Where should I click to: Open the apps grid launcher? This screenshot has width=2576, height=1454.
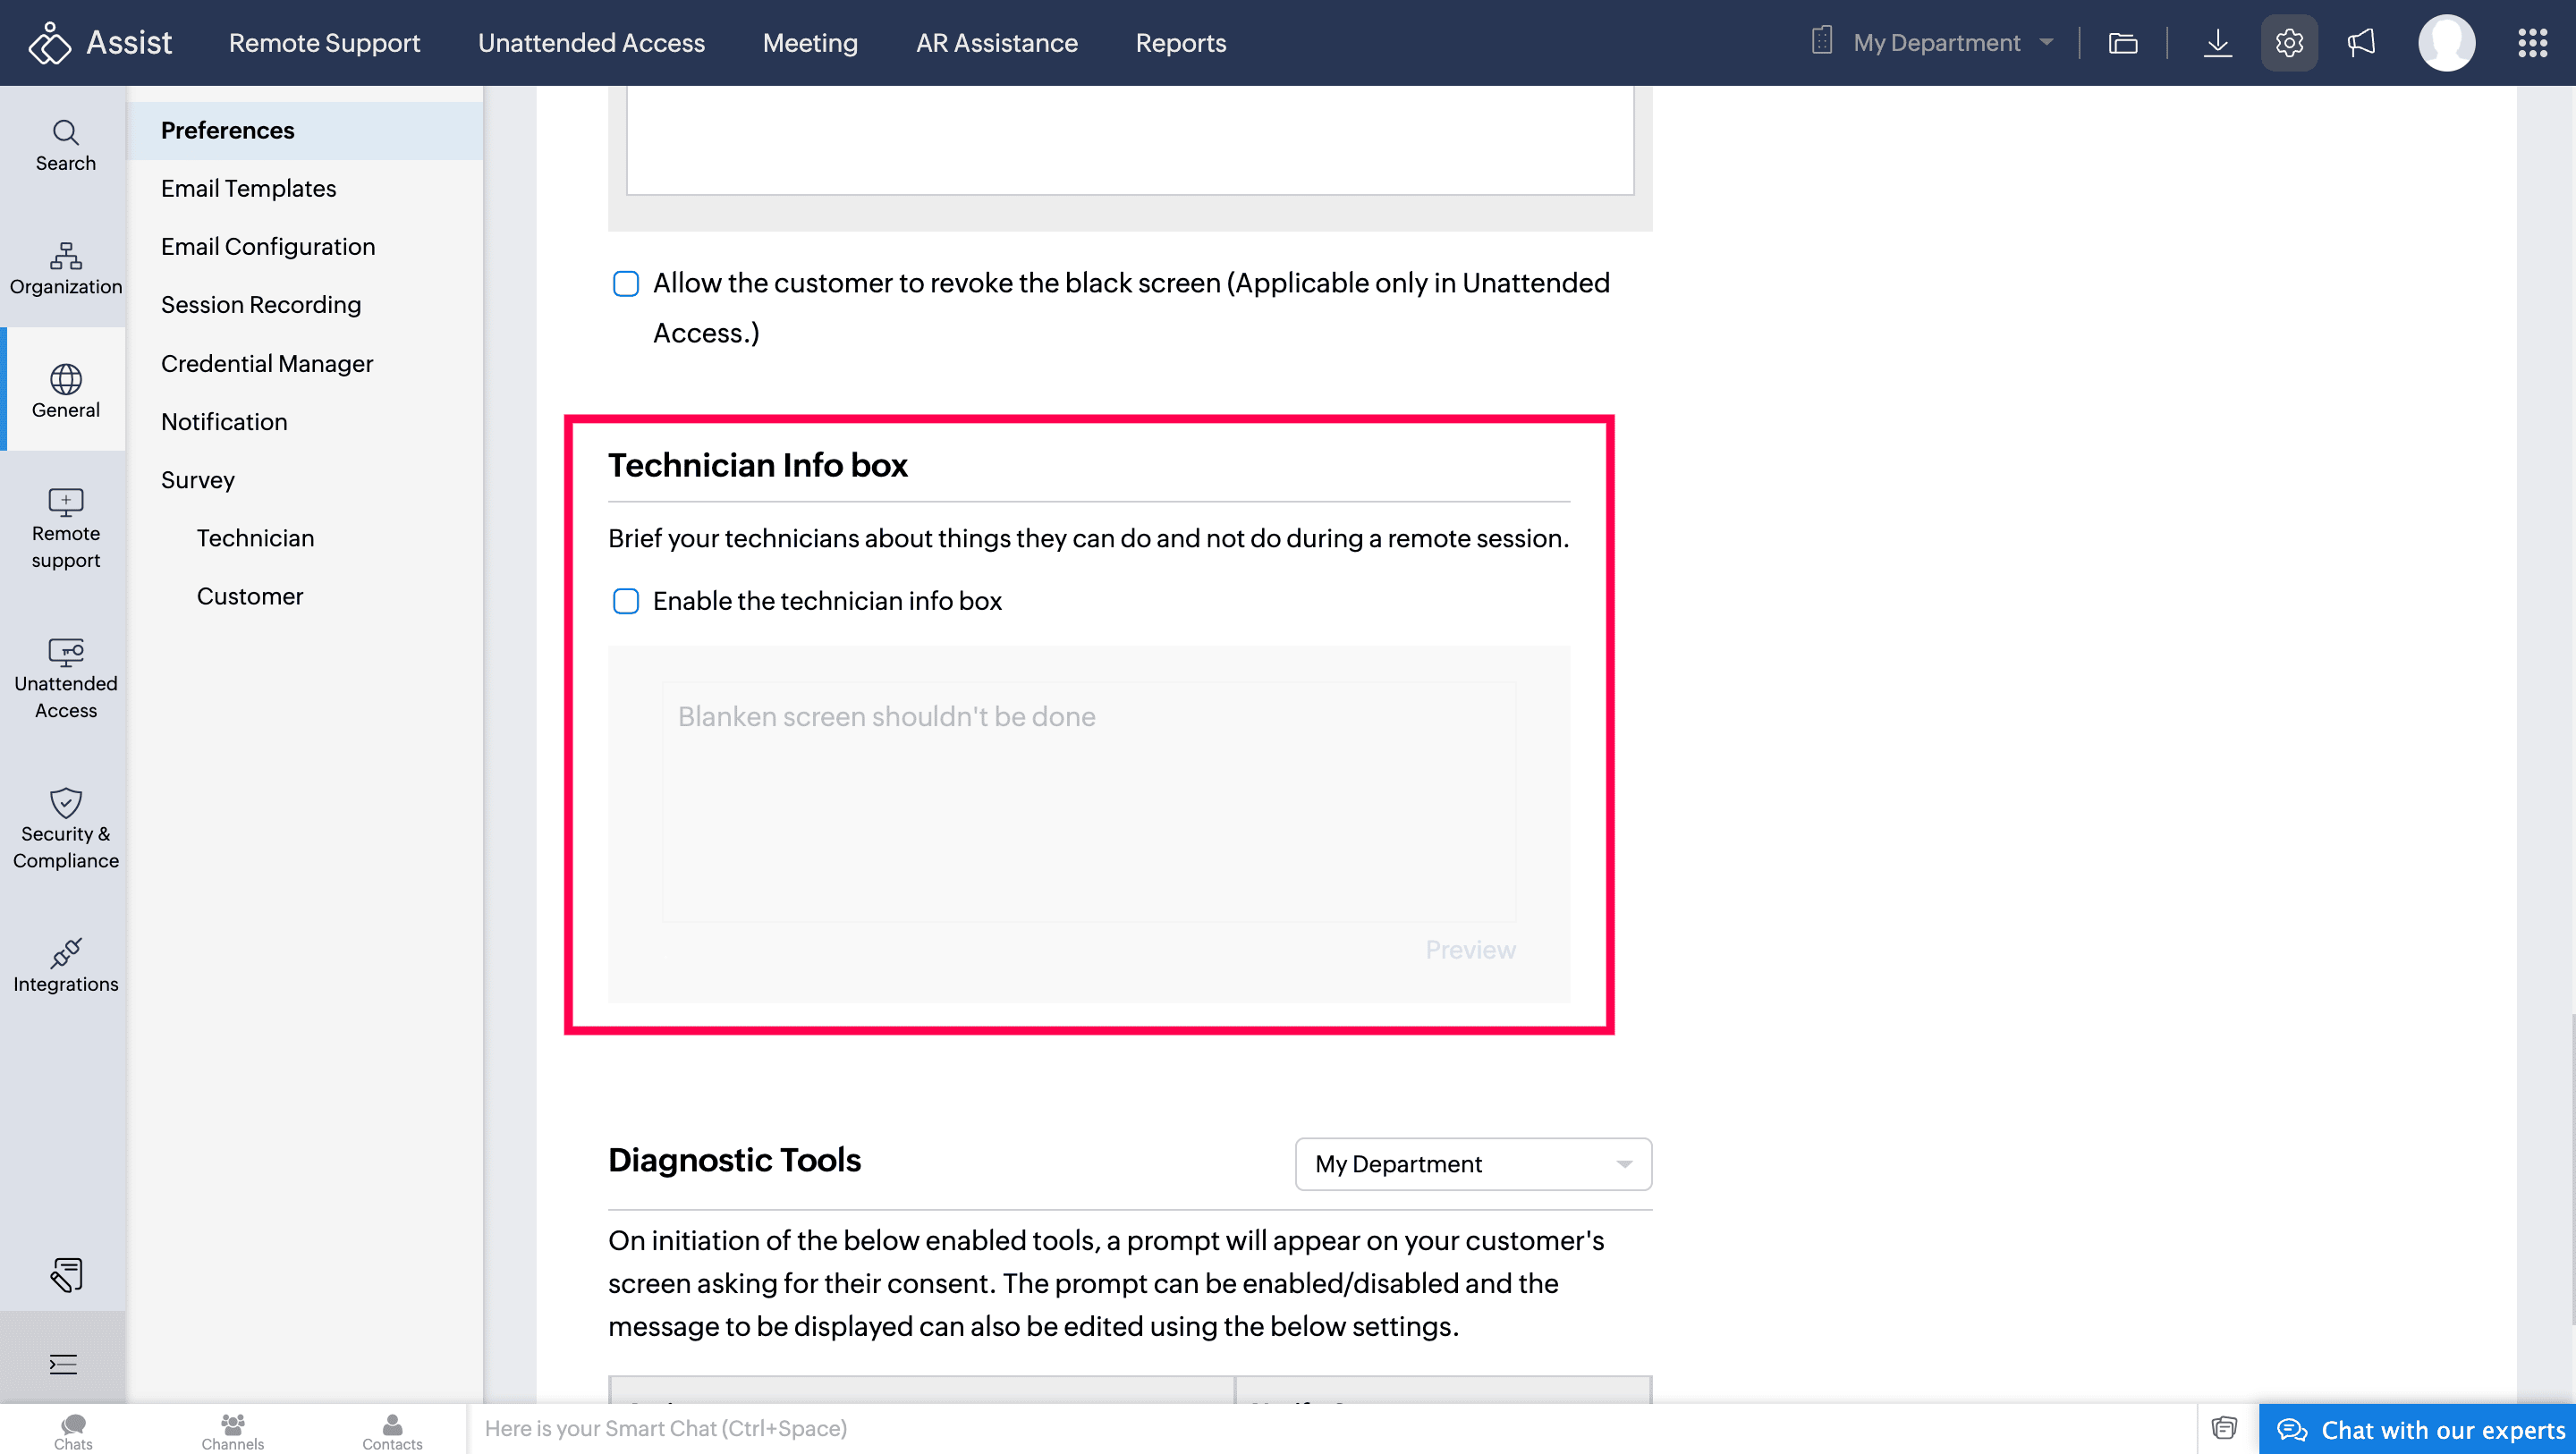click(2532, 43)
